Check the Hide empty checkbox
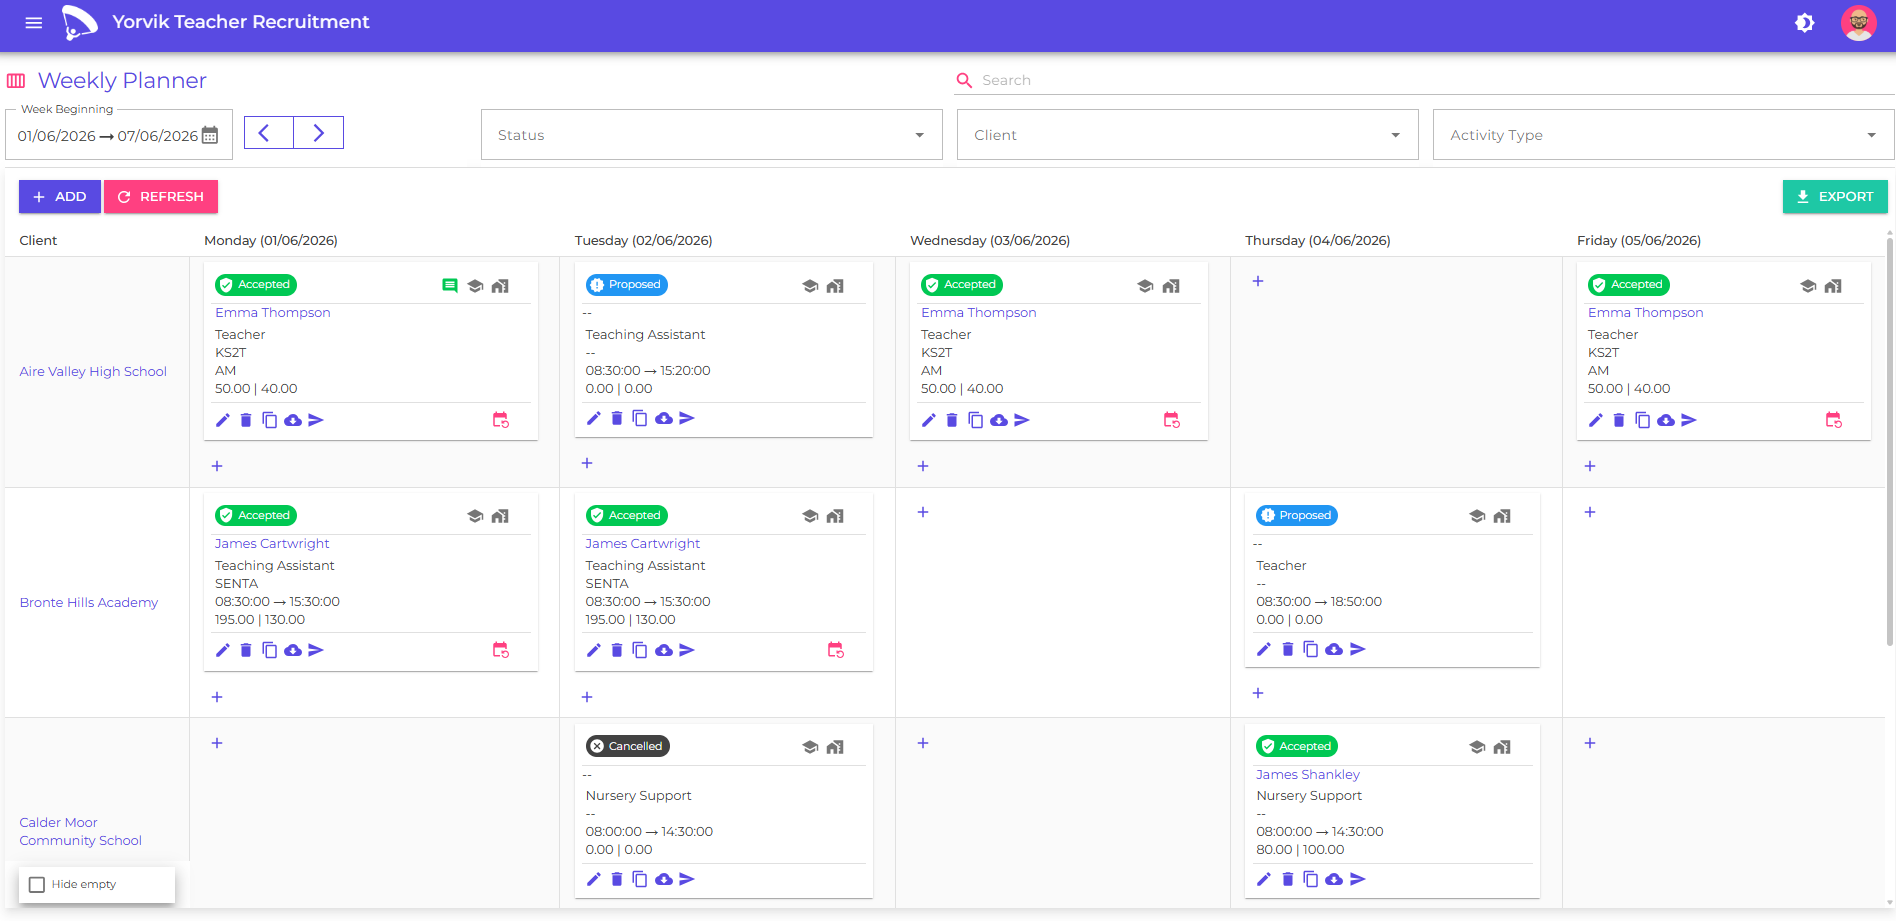The width and height of the screenshot is (1896, 921). (x=37, y=885)
